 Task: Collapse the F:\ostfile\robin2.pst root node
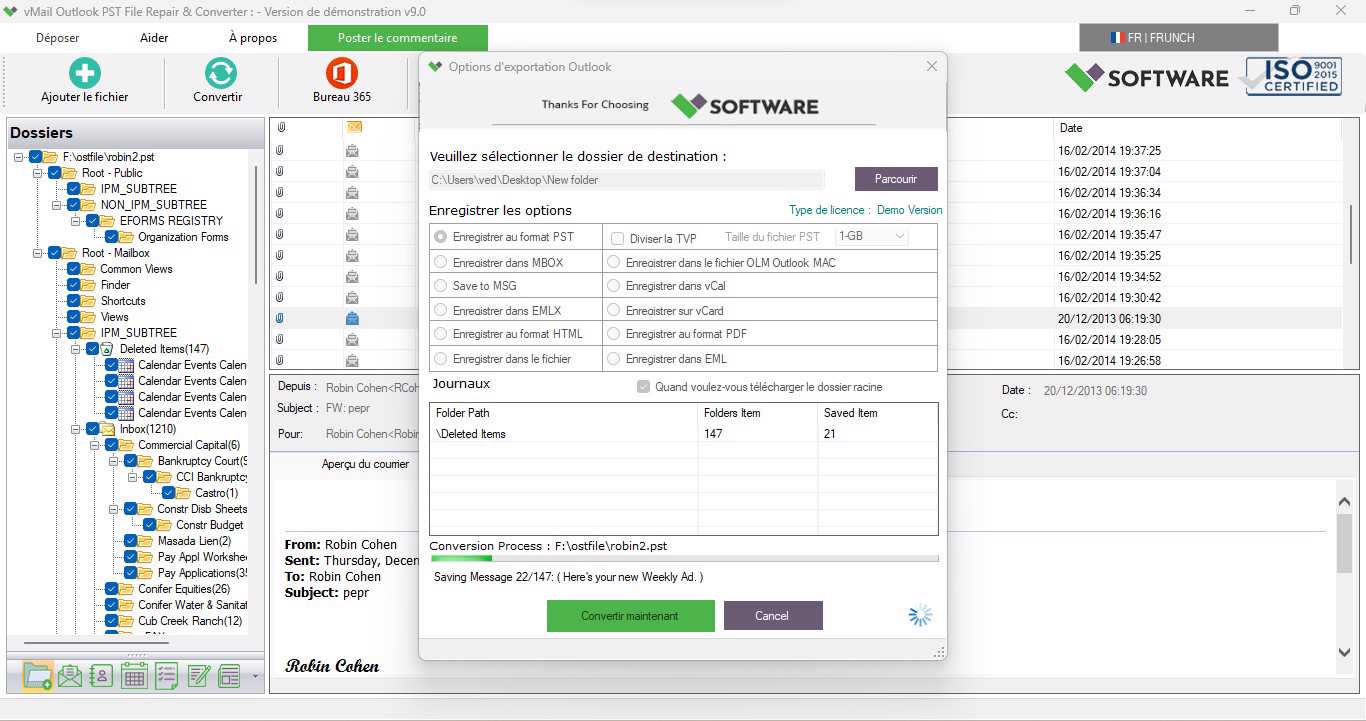19,157
